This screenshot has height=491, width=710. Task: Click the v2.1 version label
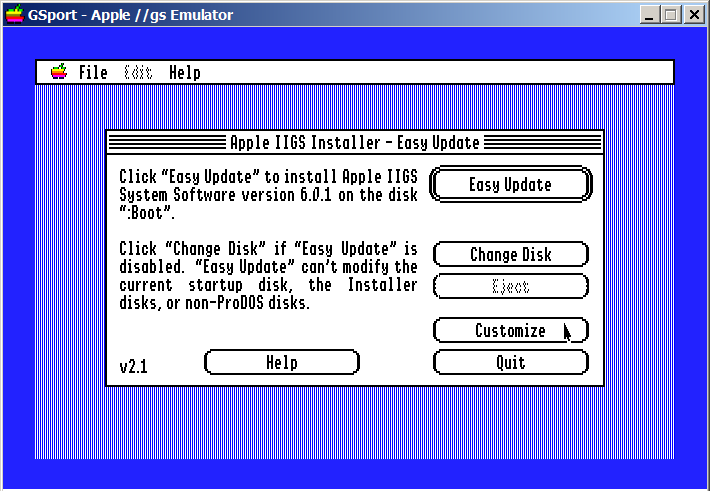tap(133, 366)
